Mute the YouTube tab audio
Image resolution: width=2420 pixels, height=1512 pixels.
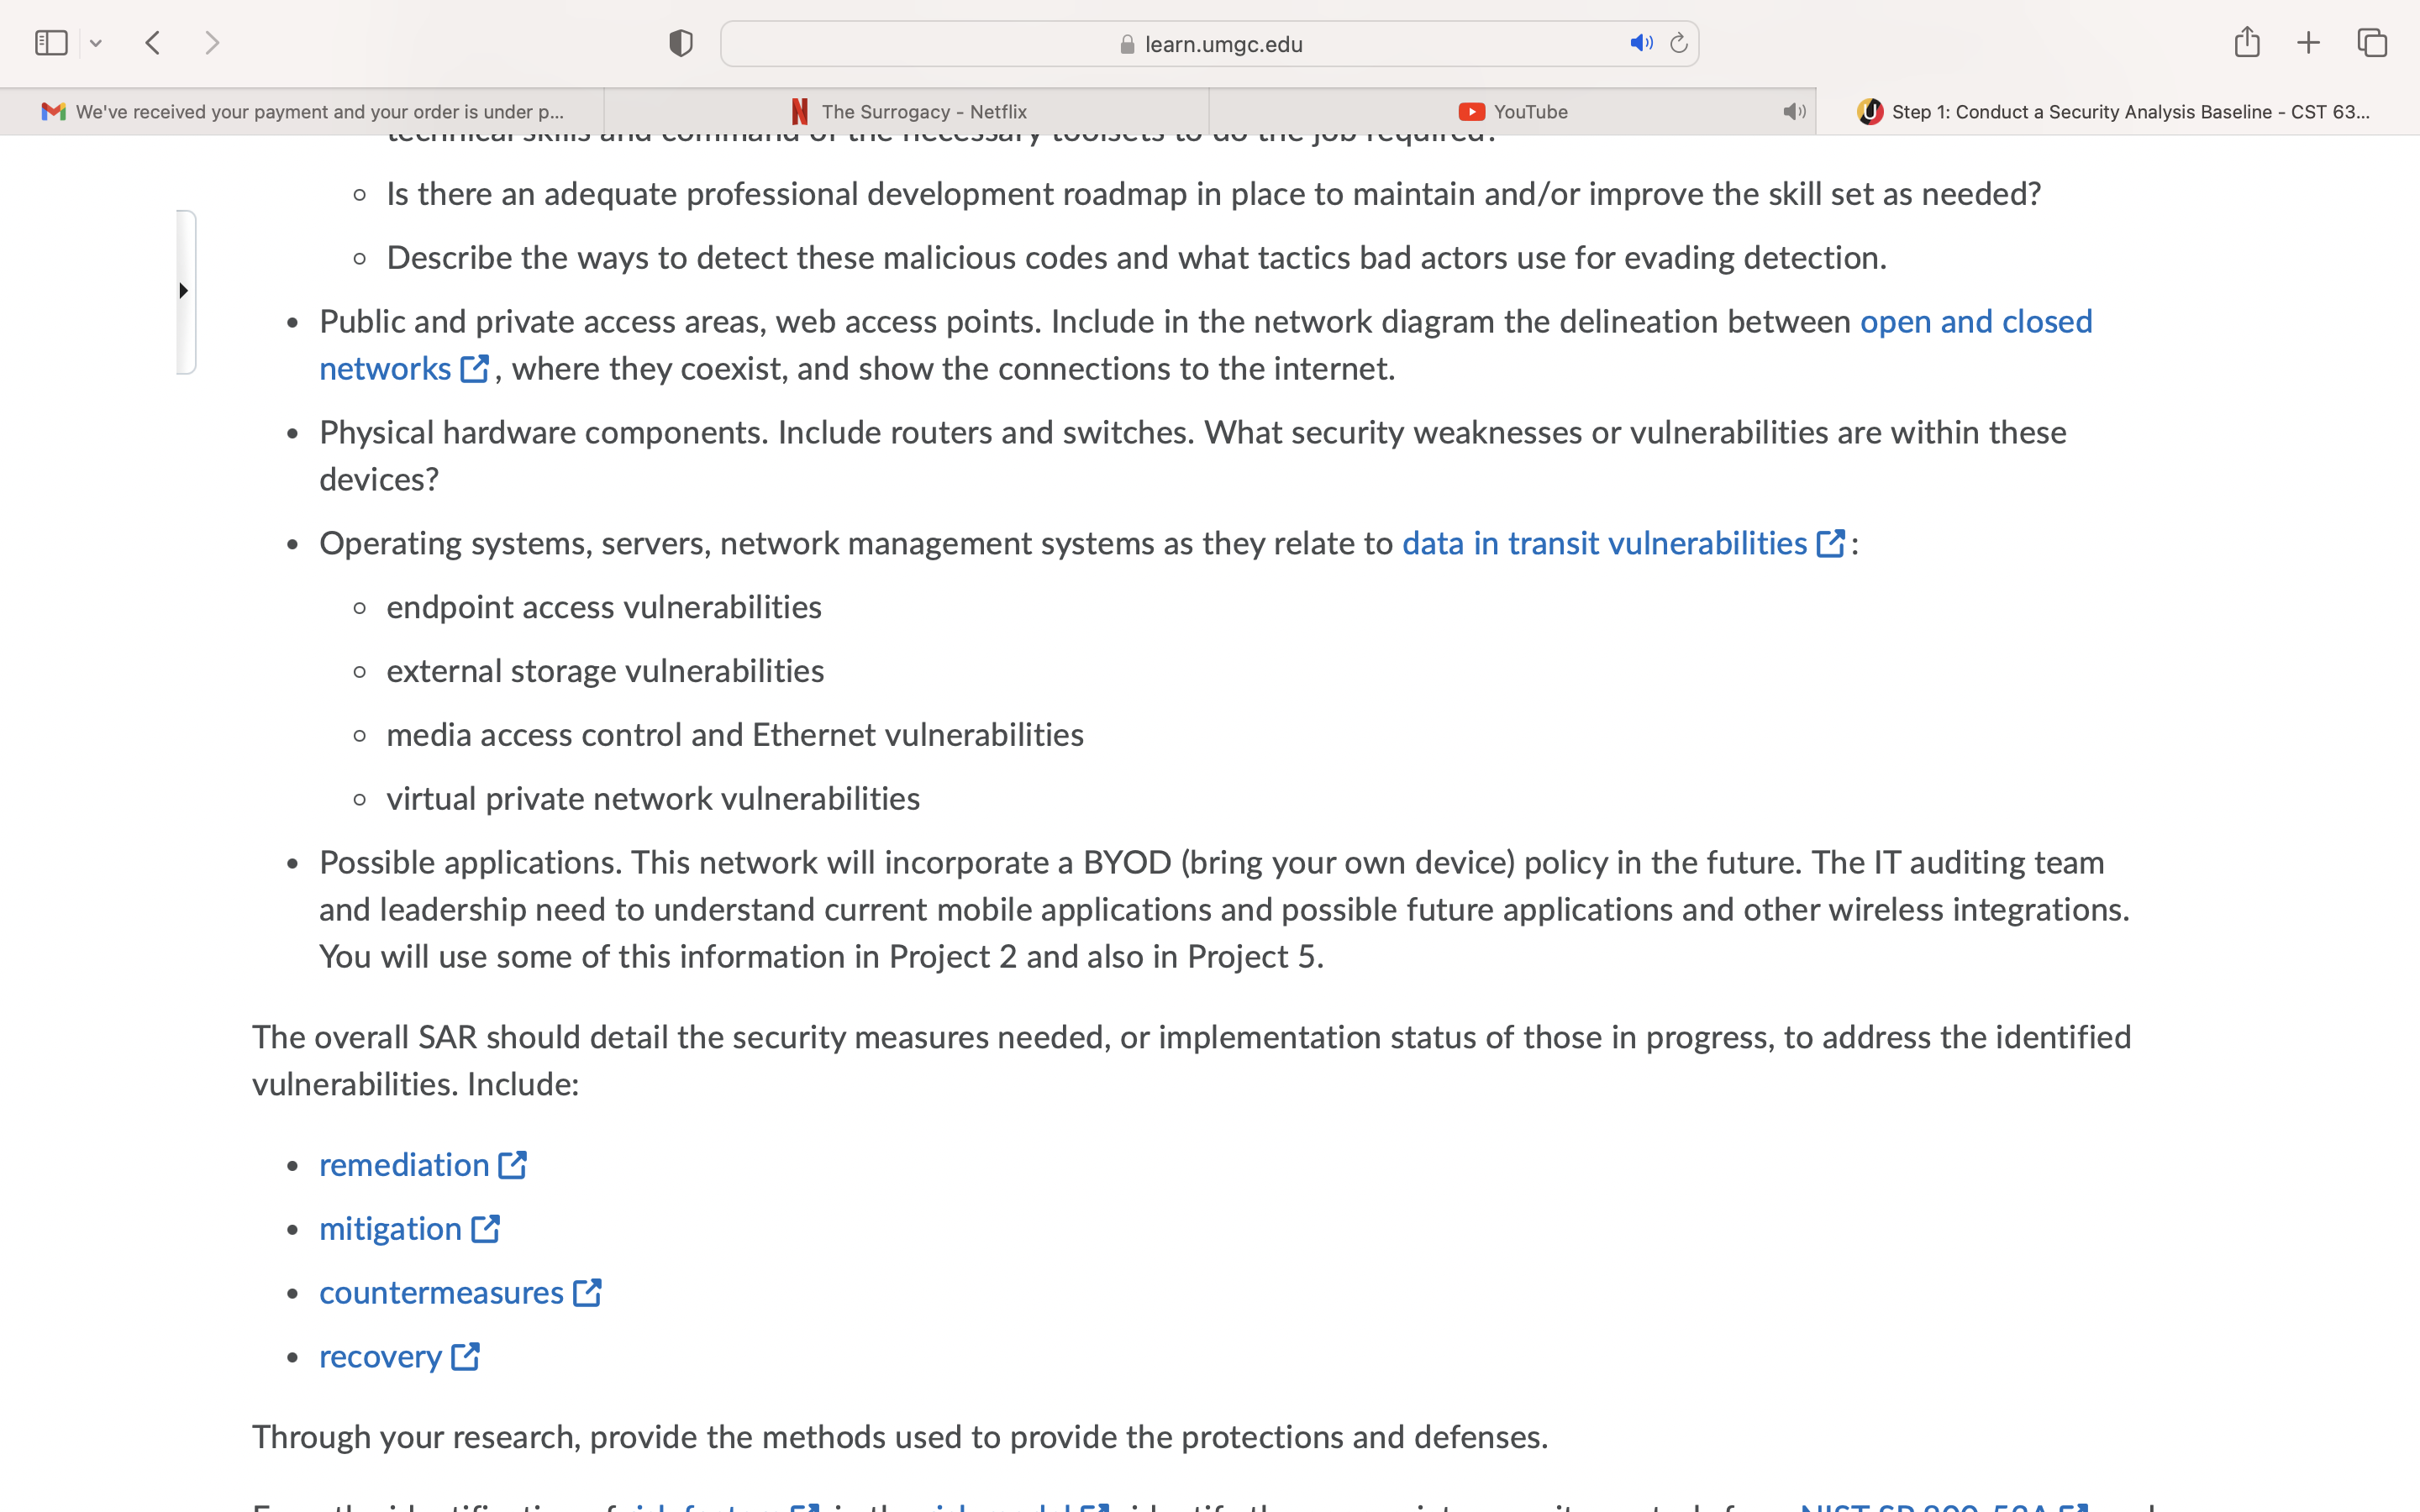point(1794,112)
